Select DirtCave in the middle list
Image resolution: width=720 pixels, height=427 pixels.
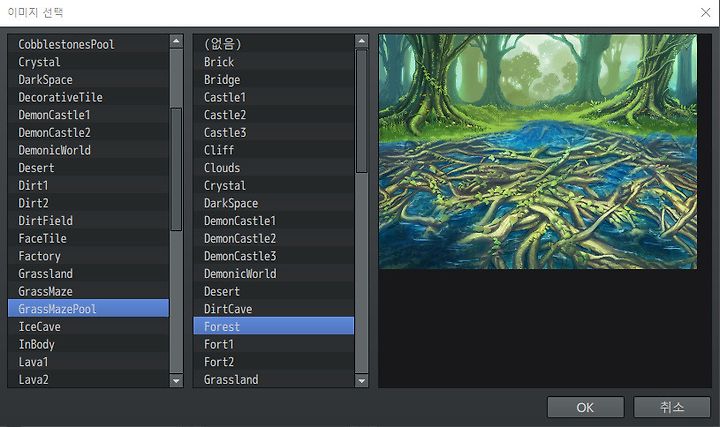(274, 309)
